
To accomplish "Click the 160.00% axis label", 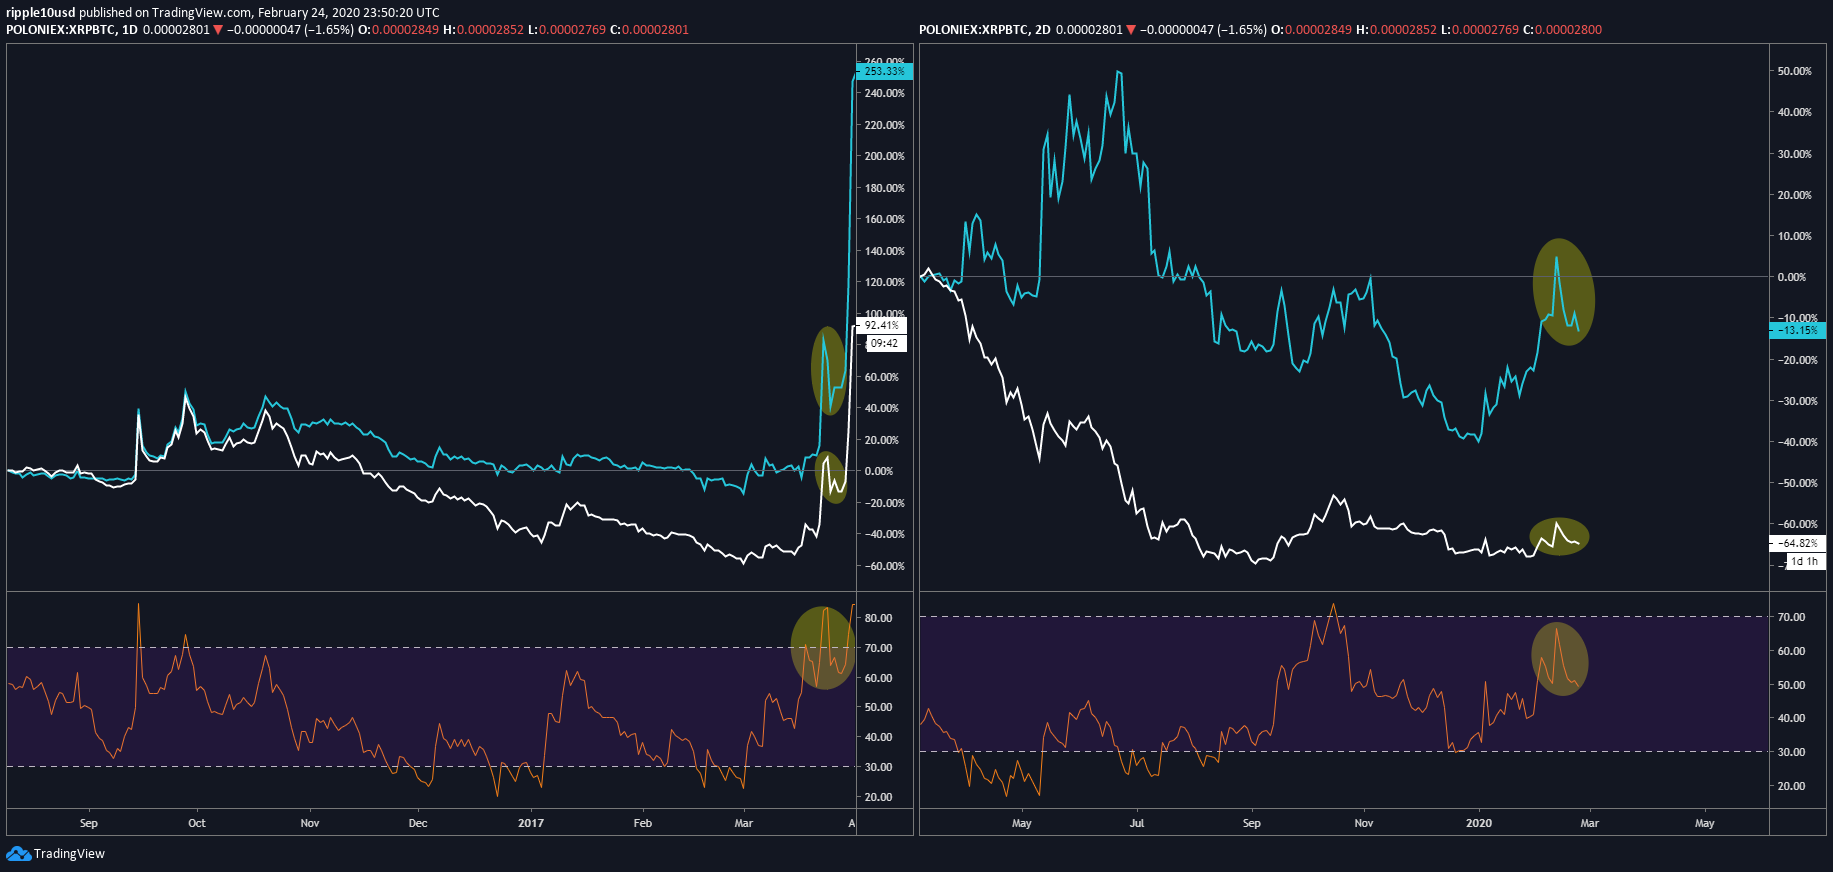I will coord(885,219).
